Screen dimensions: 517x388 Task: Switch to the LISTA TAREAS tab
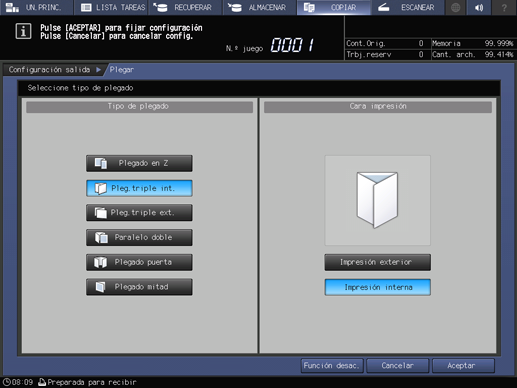click(x=111, y=7)
